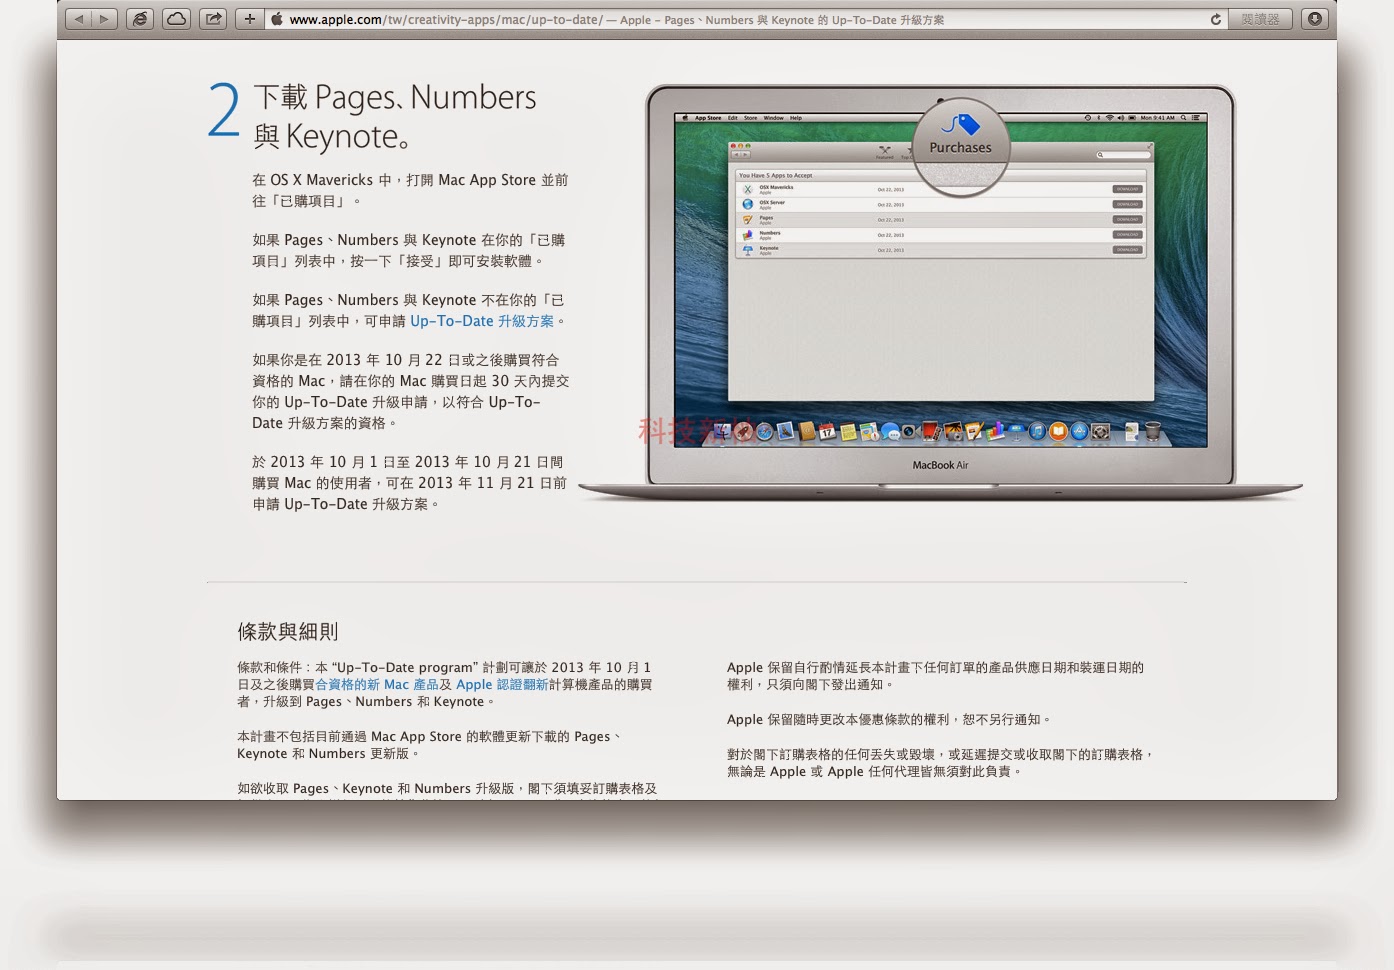The image size is (1394, 970).
Task: Open the Share menu icon
Action: coord(213,19)
